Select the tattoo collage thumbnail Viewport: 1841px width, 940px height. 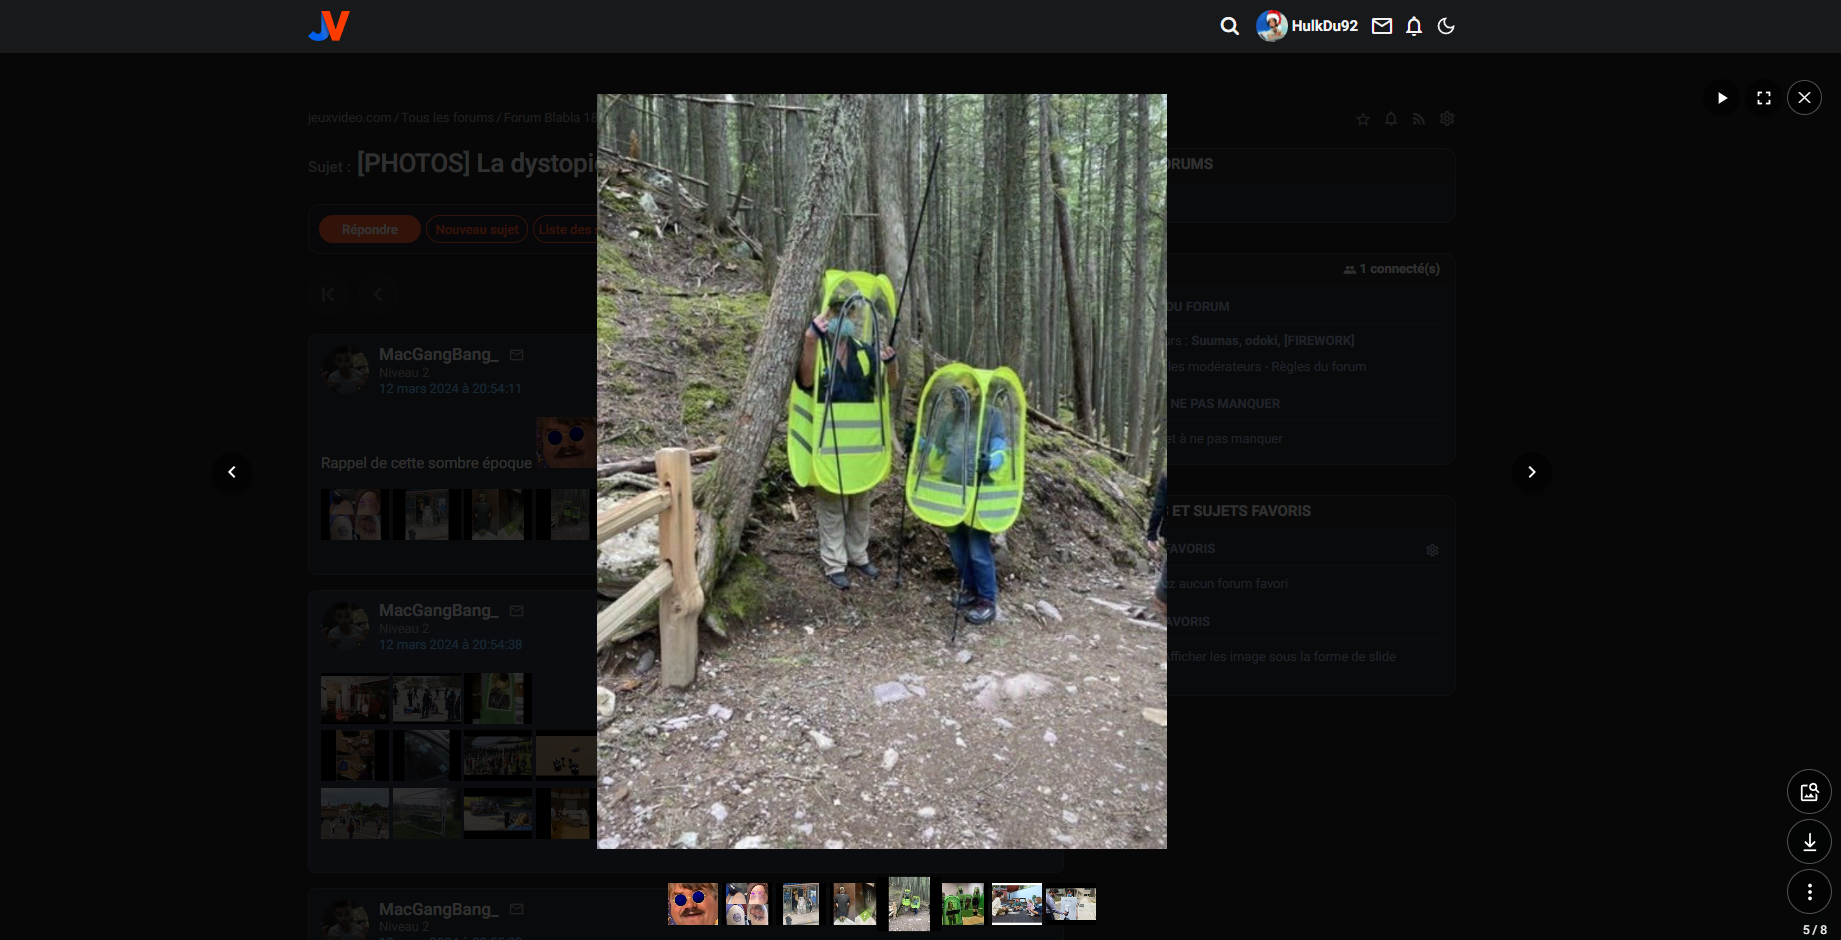tap(747, 904)
